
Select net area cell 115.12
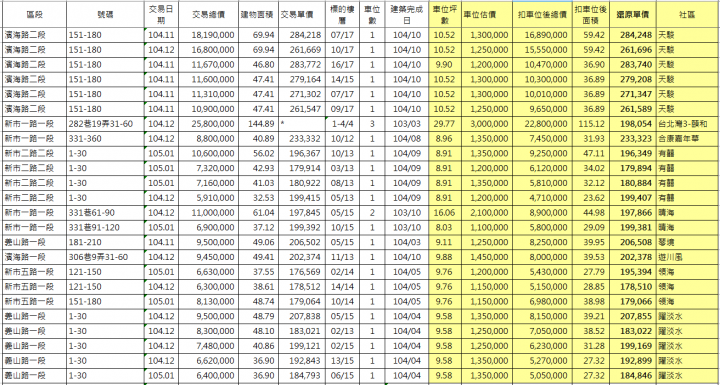coord(591,124)
